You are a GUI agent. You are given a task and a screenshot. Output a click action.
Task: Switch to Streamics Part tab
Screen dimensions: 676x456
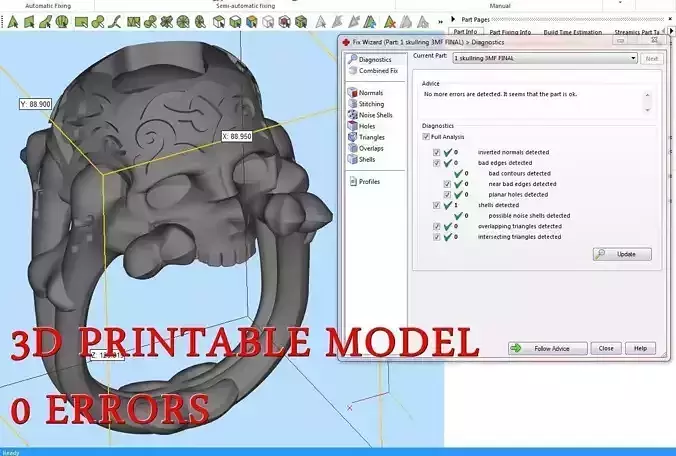pos(637,32)
